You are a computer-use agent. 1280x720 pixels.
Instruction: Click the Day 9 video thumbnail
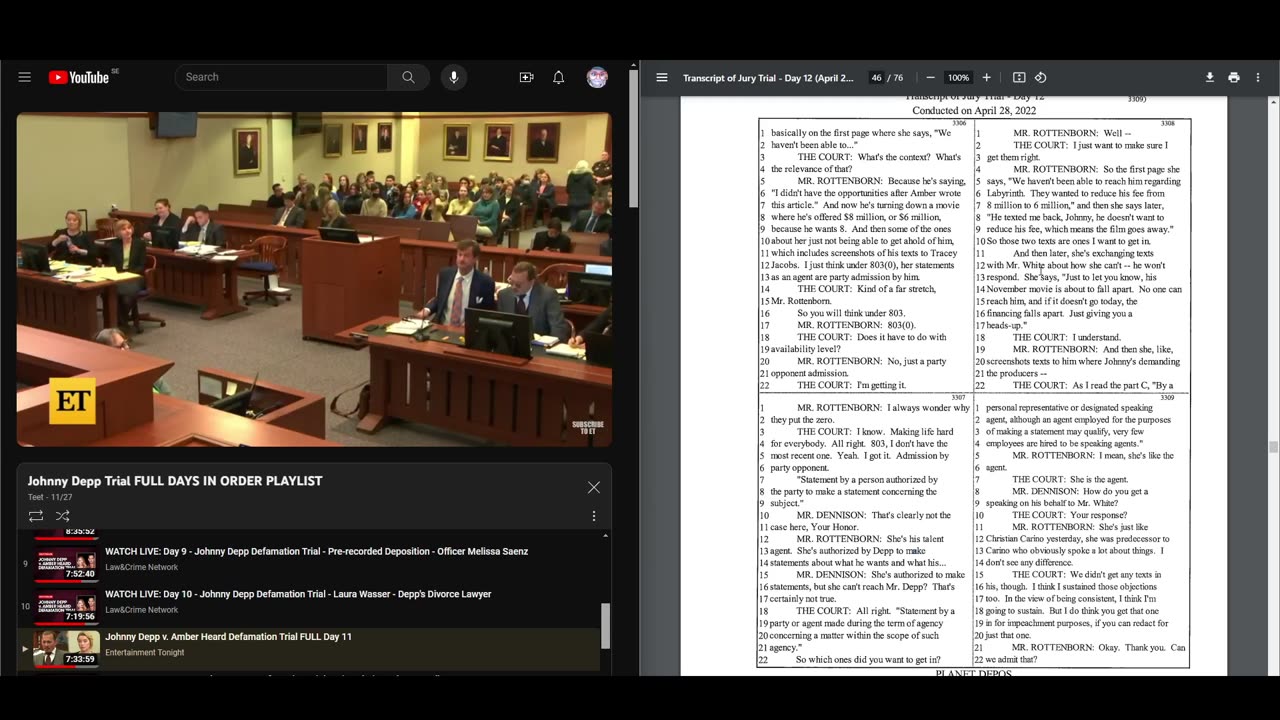pos(67,565)
